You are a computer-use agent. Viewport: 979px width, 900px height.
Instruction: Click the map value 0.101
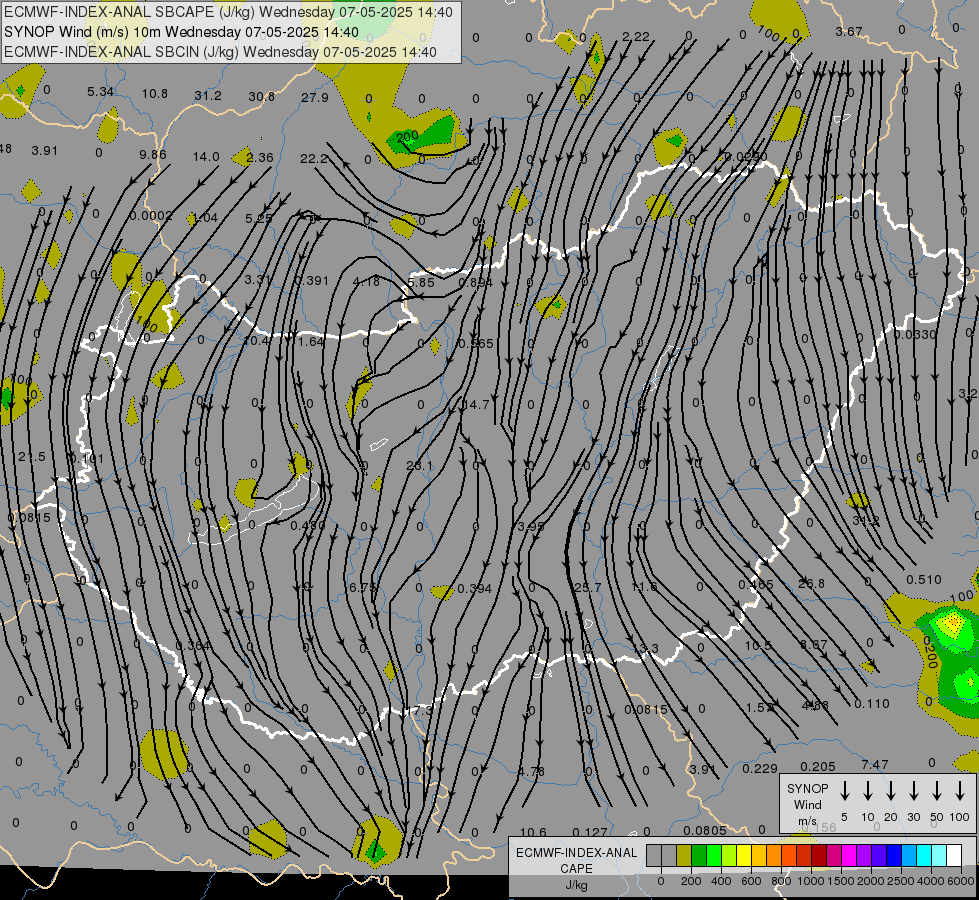[87, 458]
